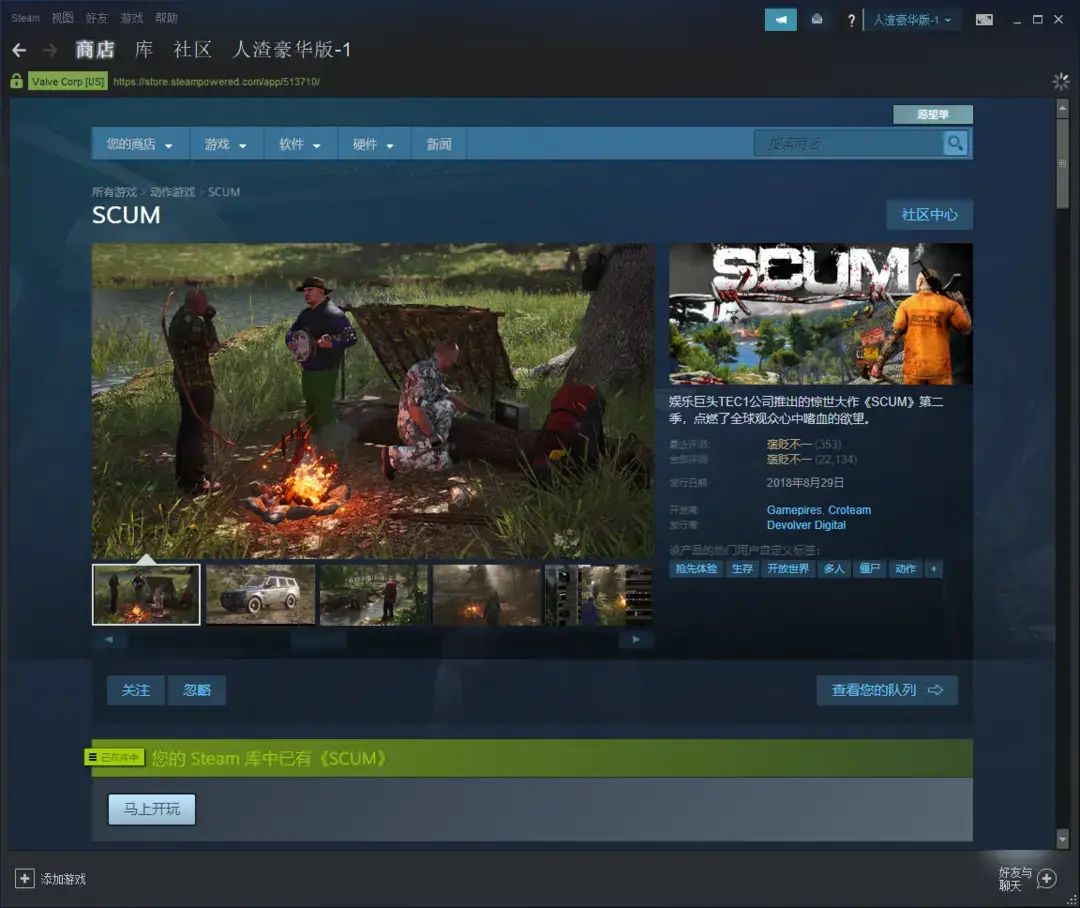Expand the 您的商店 dropdown
The image size is (1080, 908).
coord(140,144)
